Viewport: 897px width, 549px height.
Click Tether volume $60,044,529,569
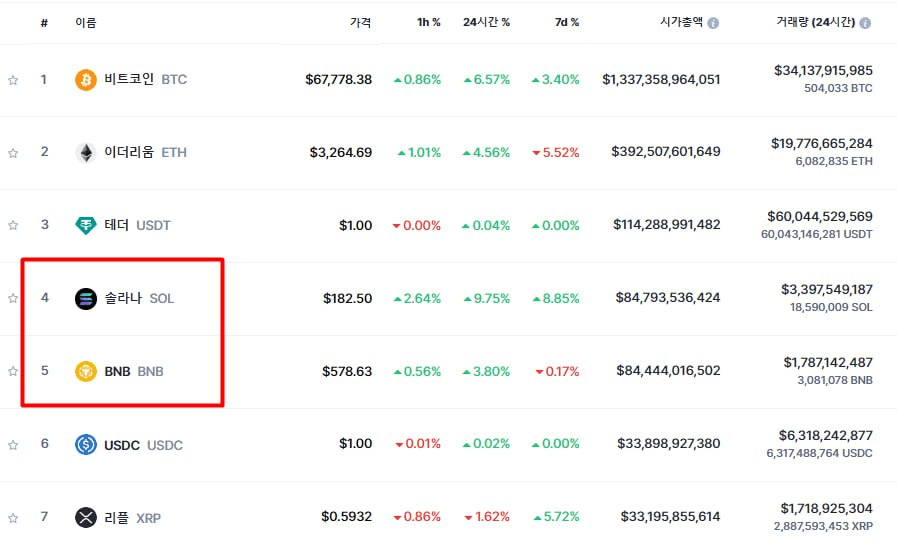click(x=820, y=217)
